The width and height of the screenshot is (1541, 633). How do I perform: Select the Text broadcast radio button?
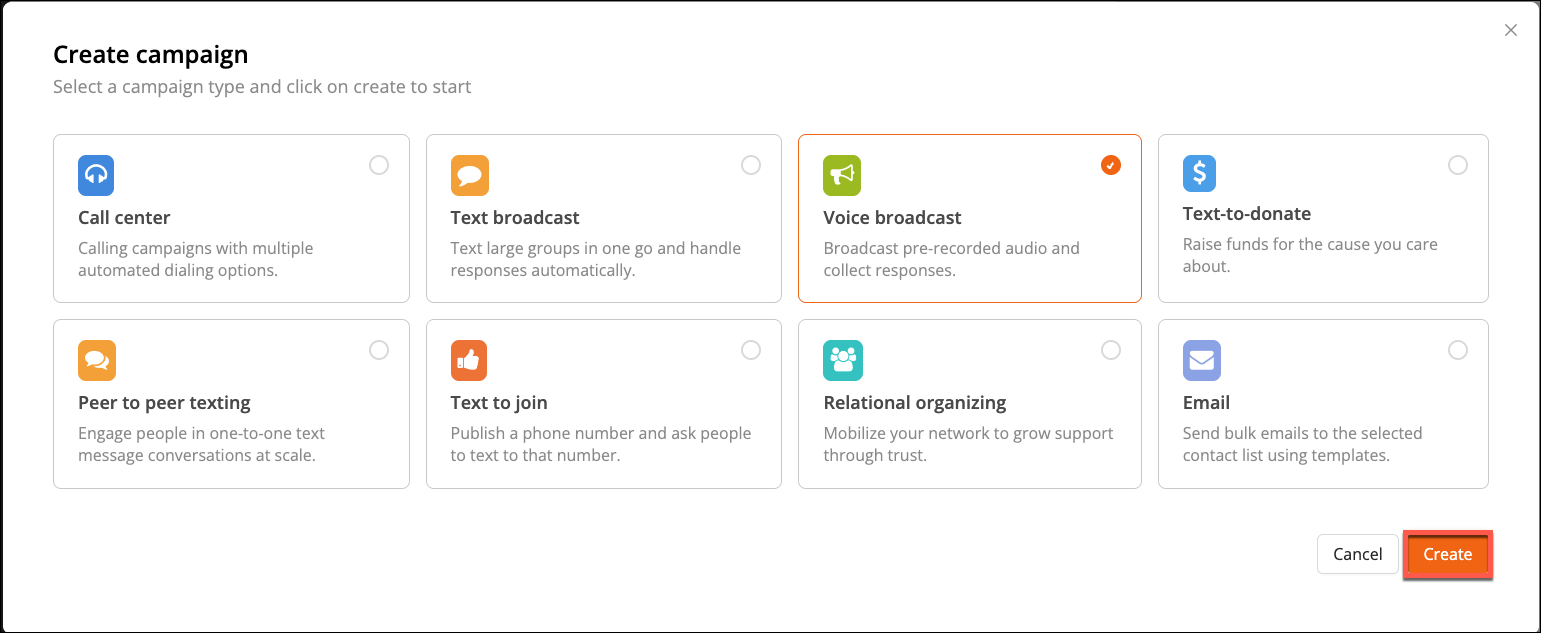point(751,165)
